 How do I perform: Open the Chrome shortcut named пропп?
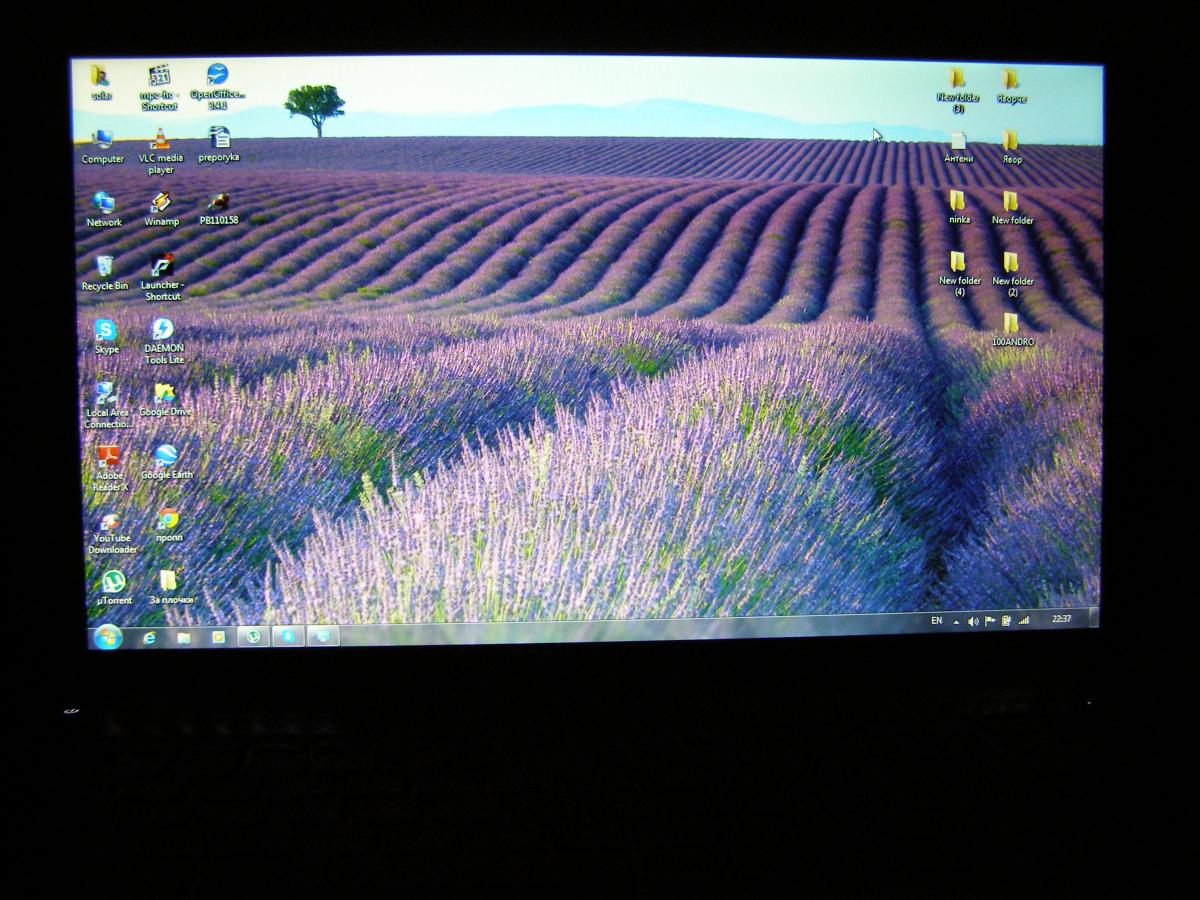(168, 520)
